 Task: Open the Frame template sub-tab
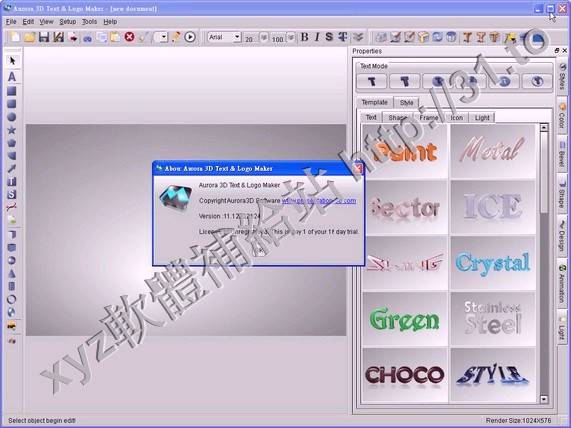(429, 118)
